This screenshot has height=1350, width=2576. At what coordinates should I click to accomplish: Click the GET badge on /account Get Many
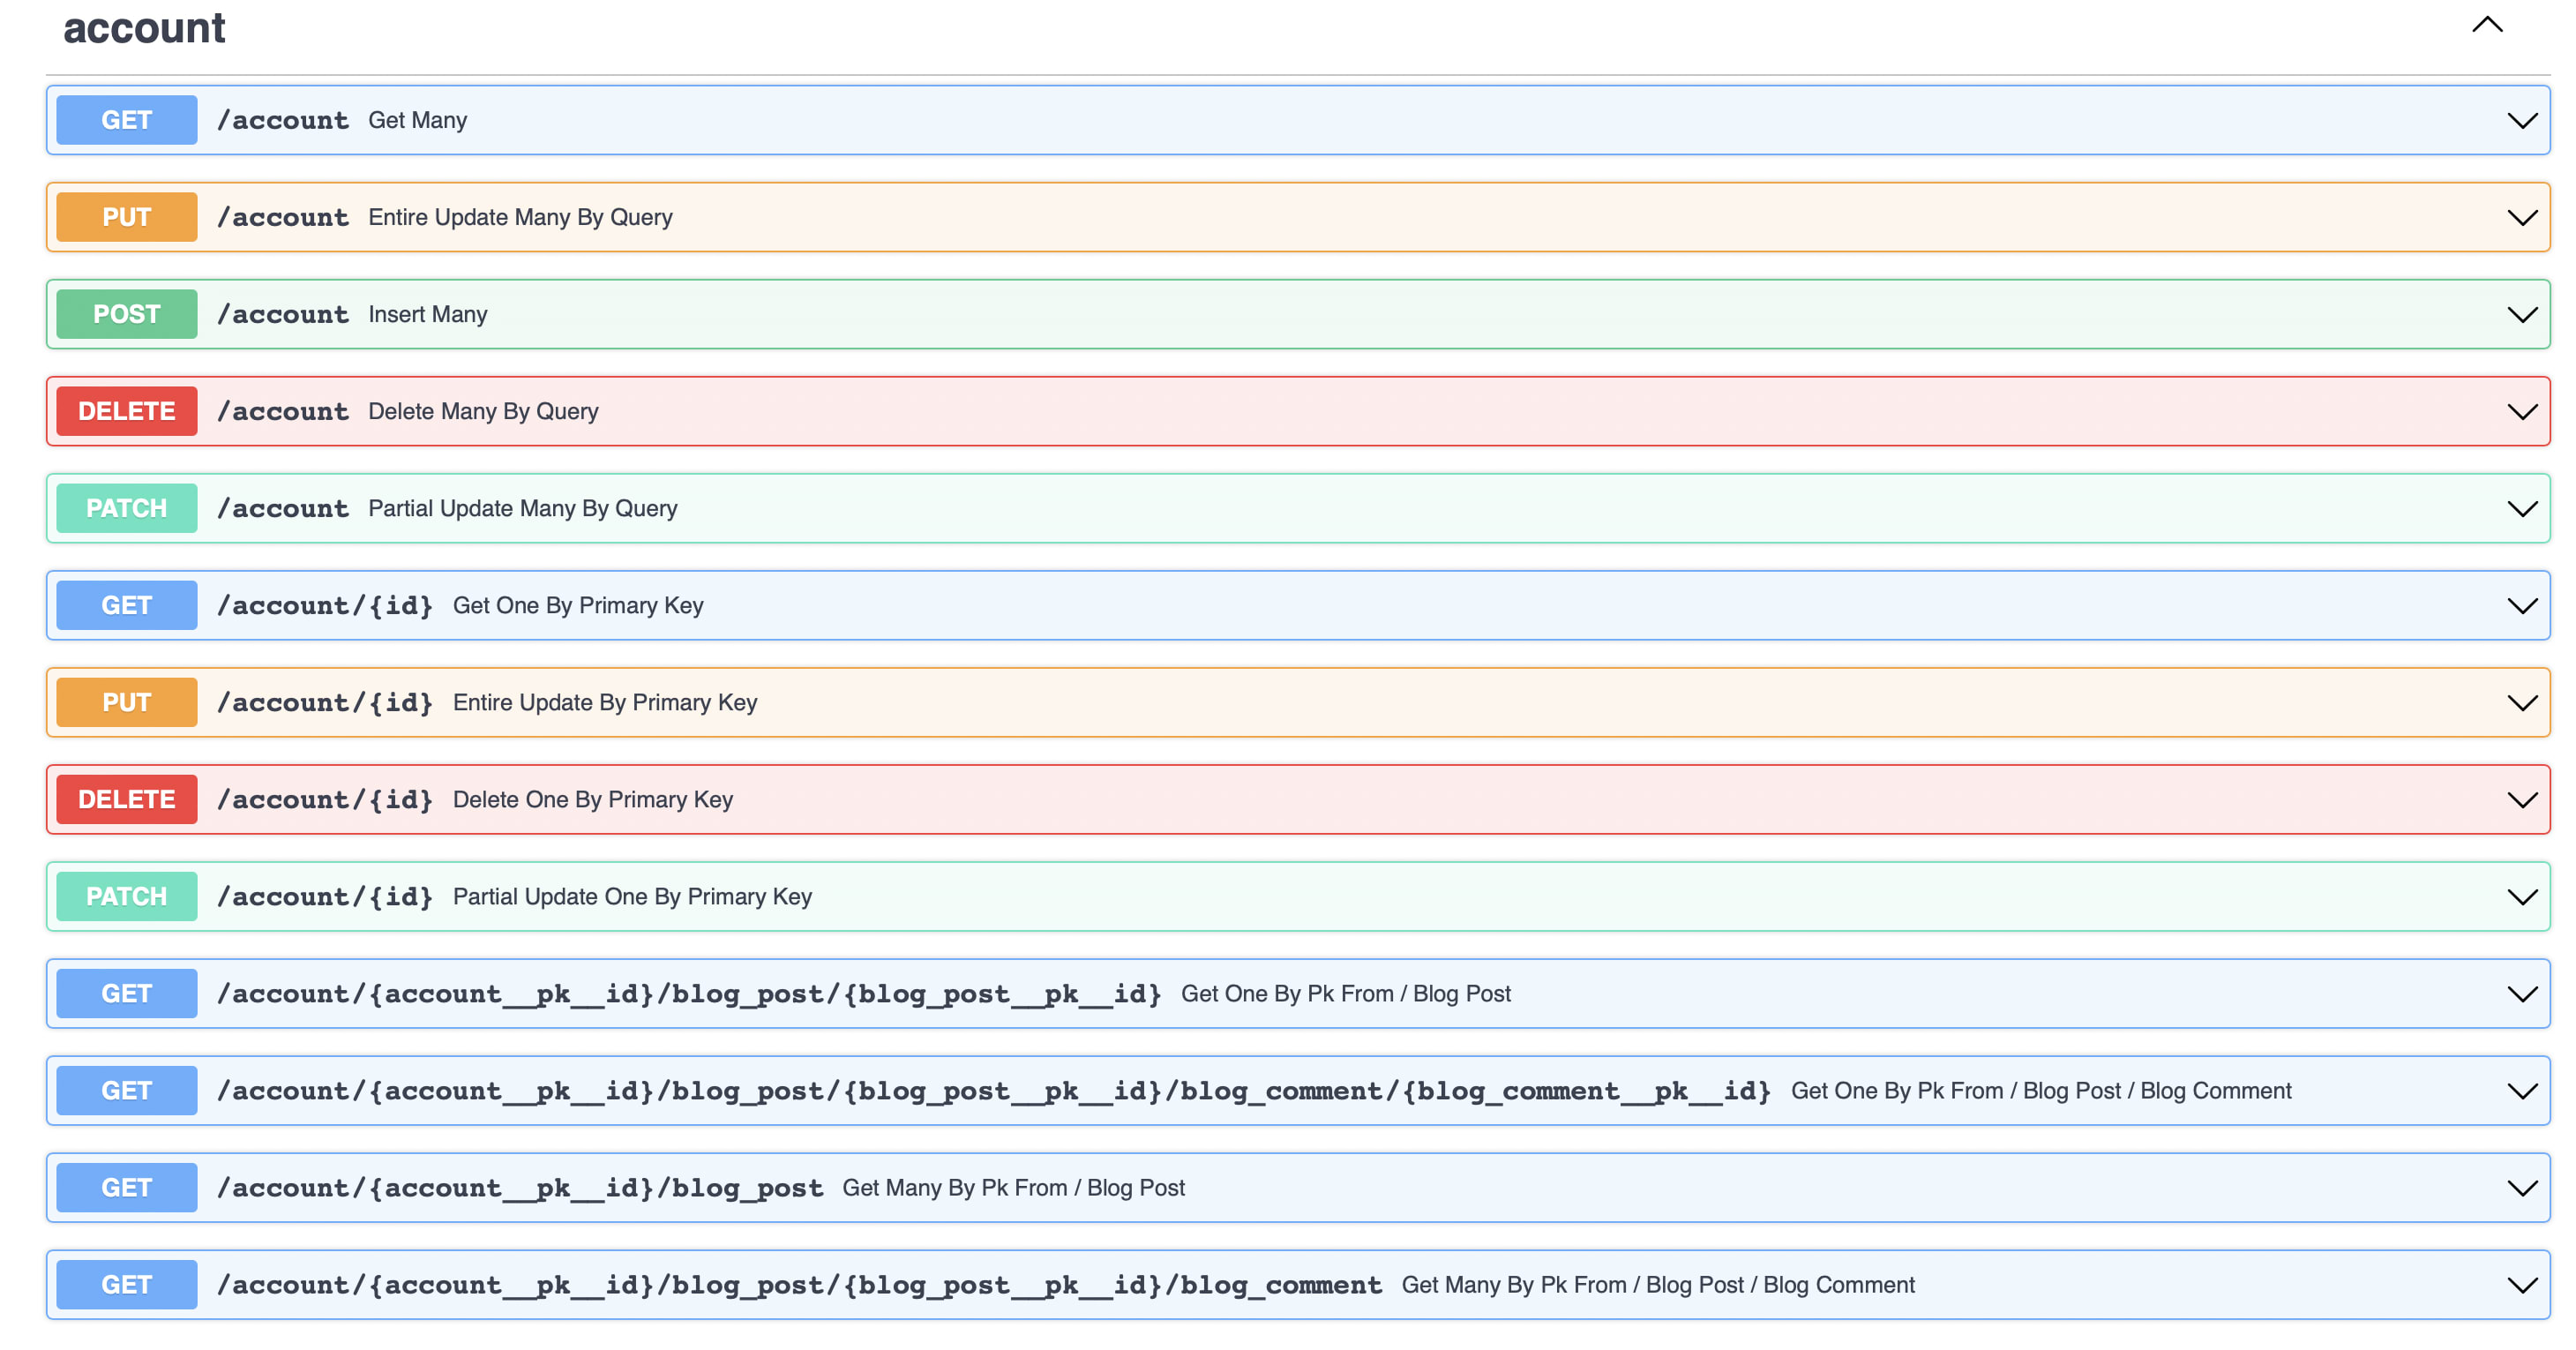(x=126, y=119)
